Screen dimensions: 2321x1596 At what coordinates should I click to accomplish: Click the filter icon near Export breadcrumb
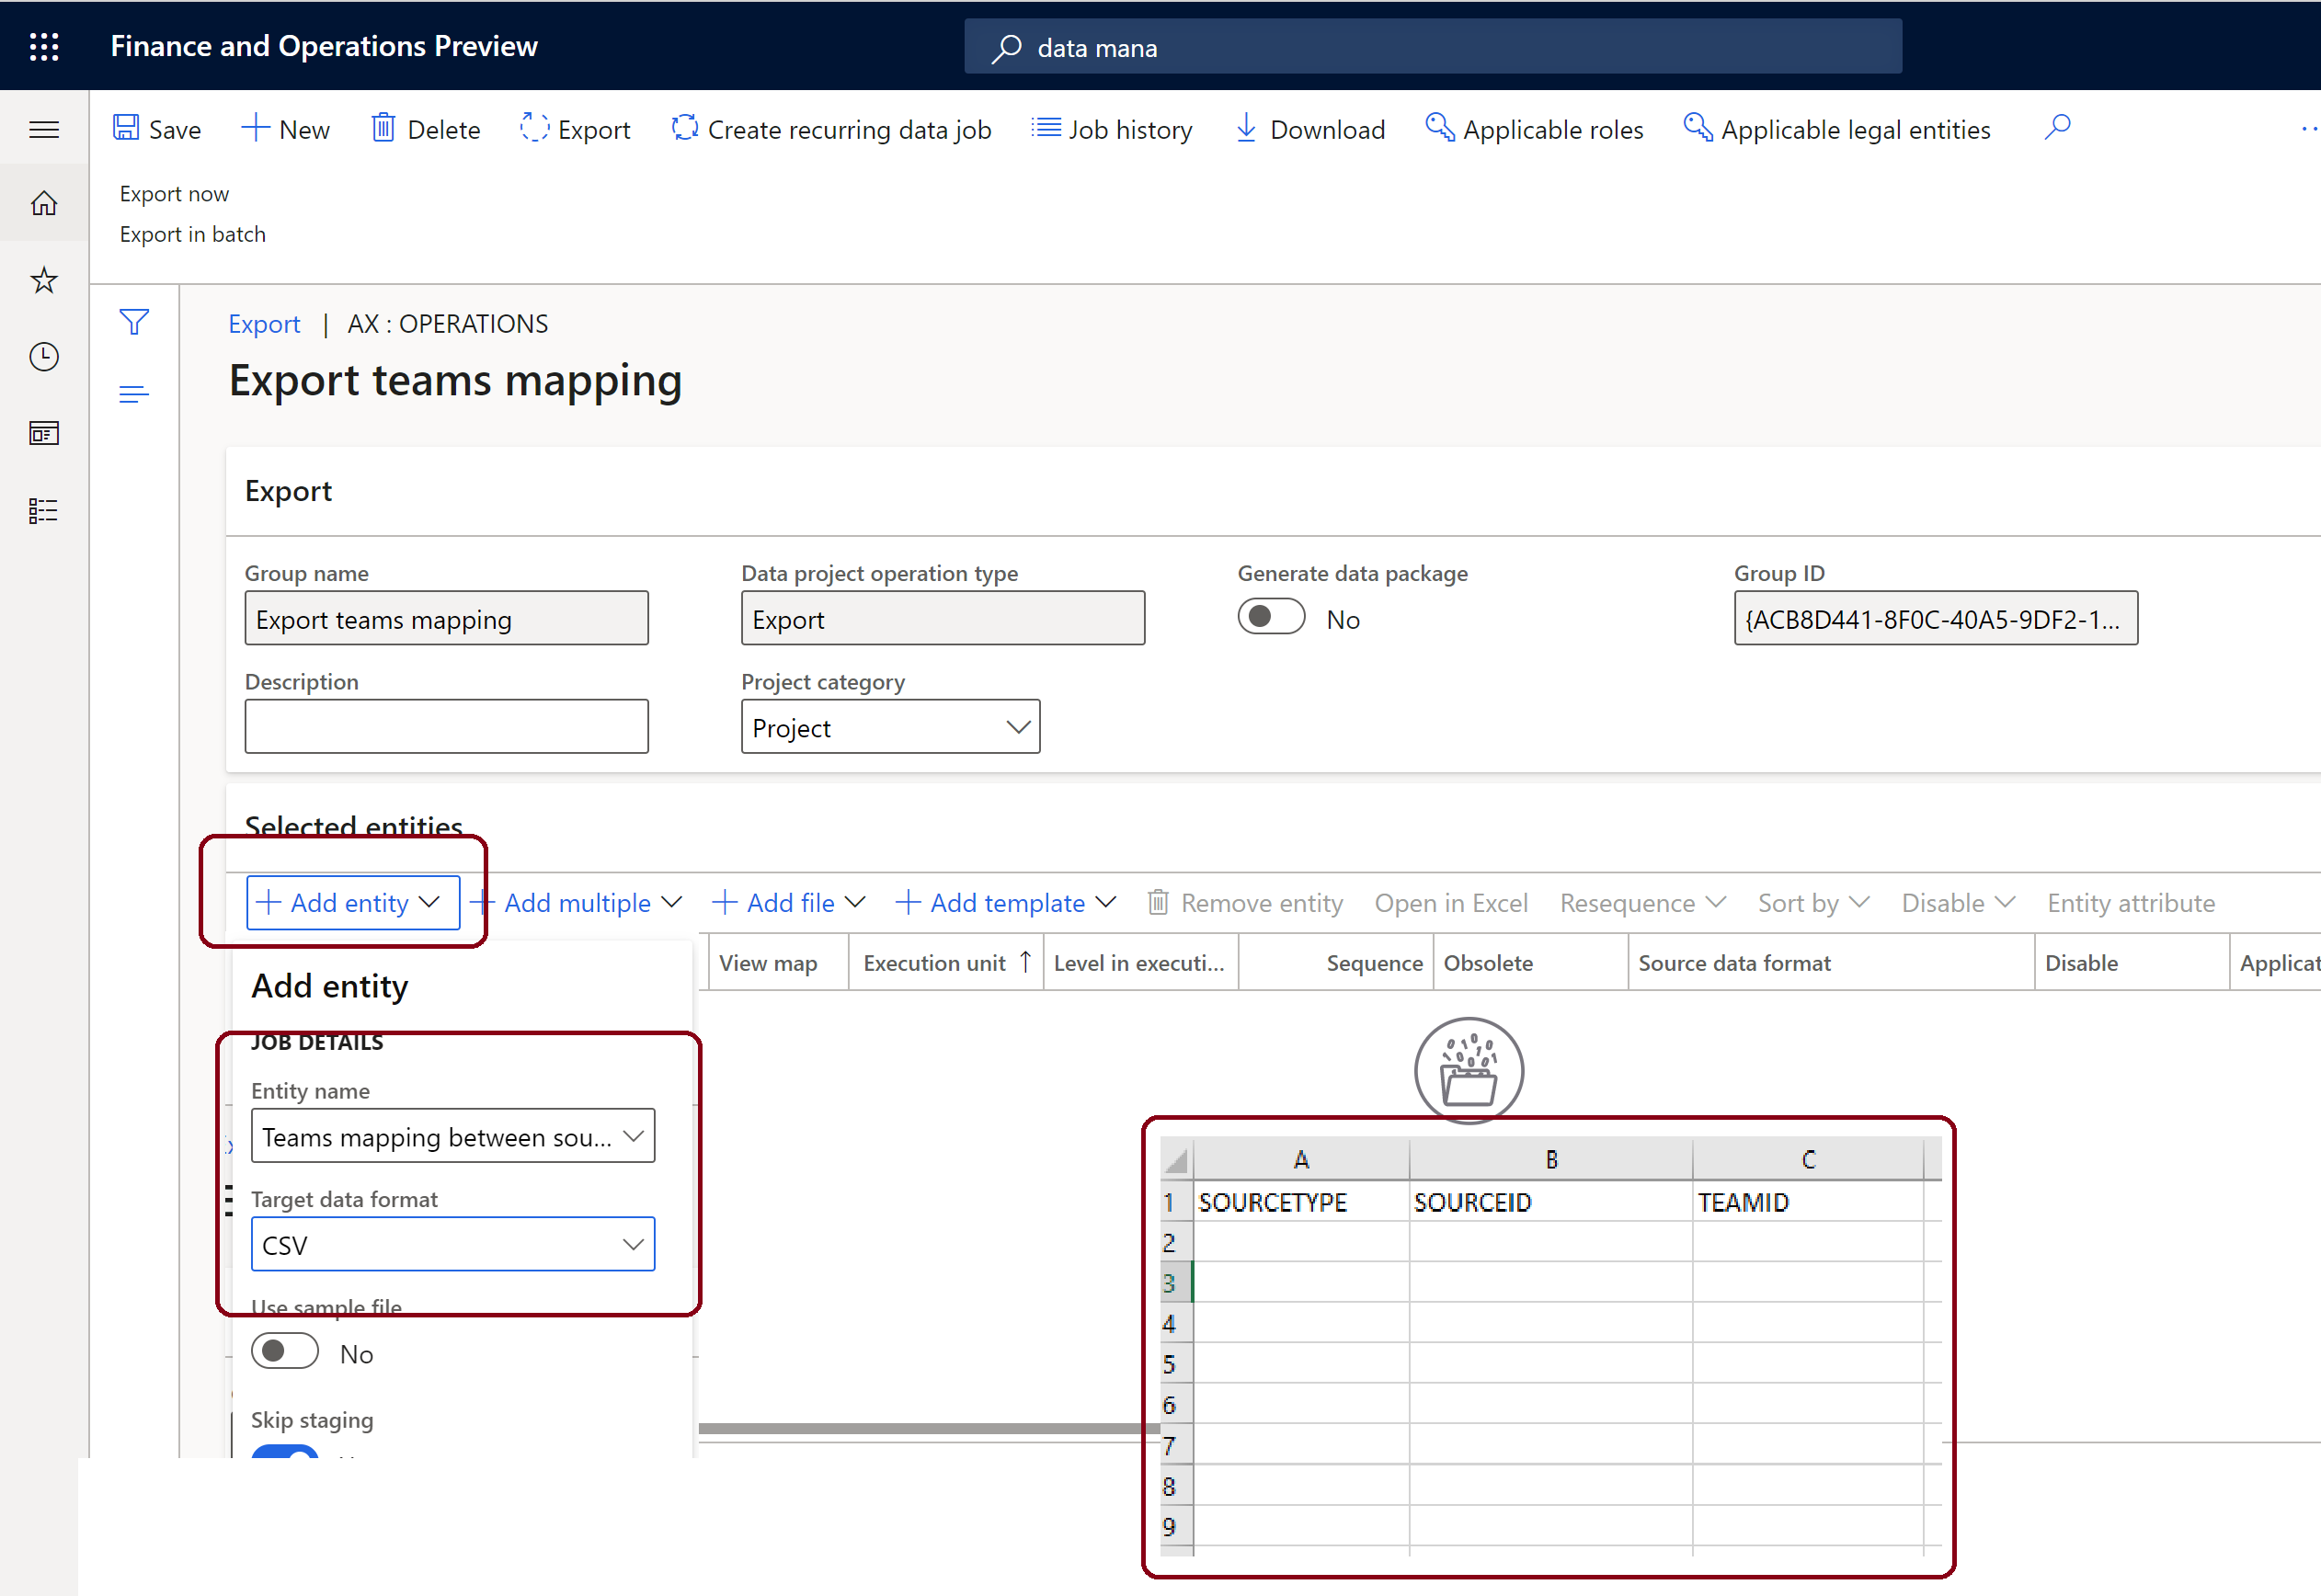tap(136, 323)
